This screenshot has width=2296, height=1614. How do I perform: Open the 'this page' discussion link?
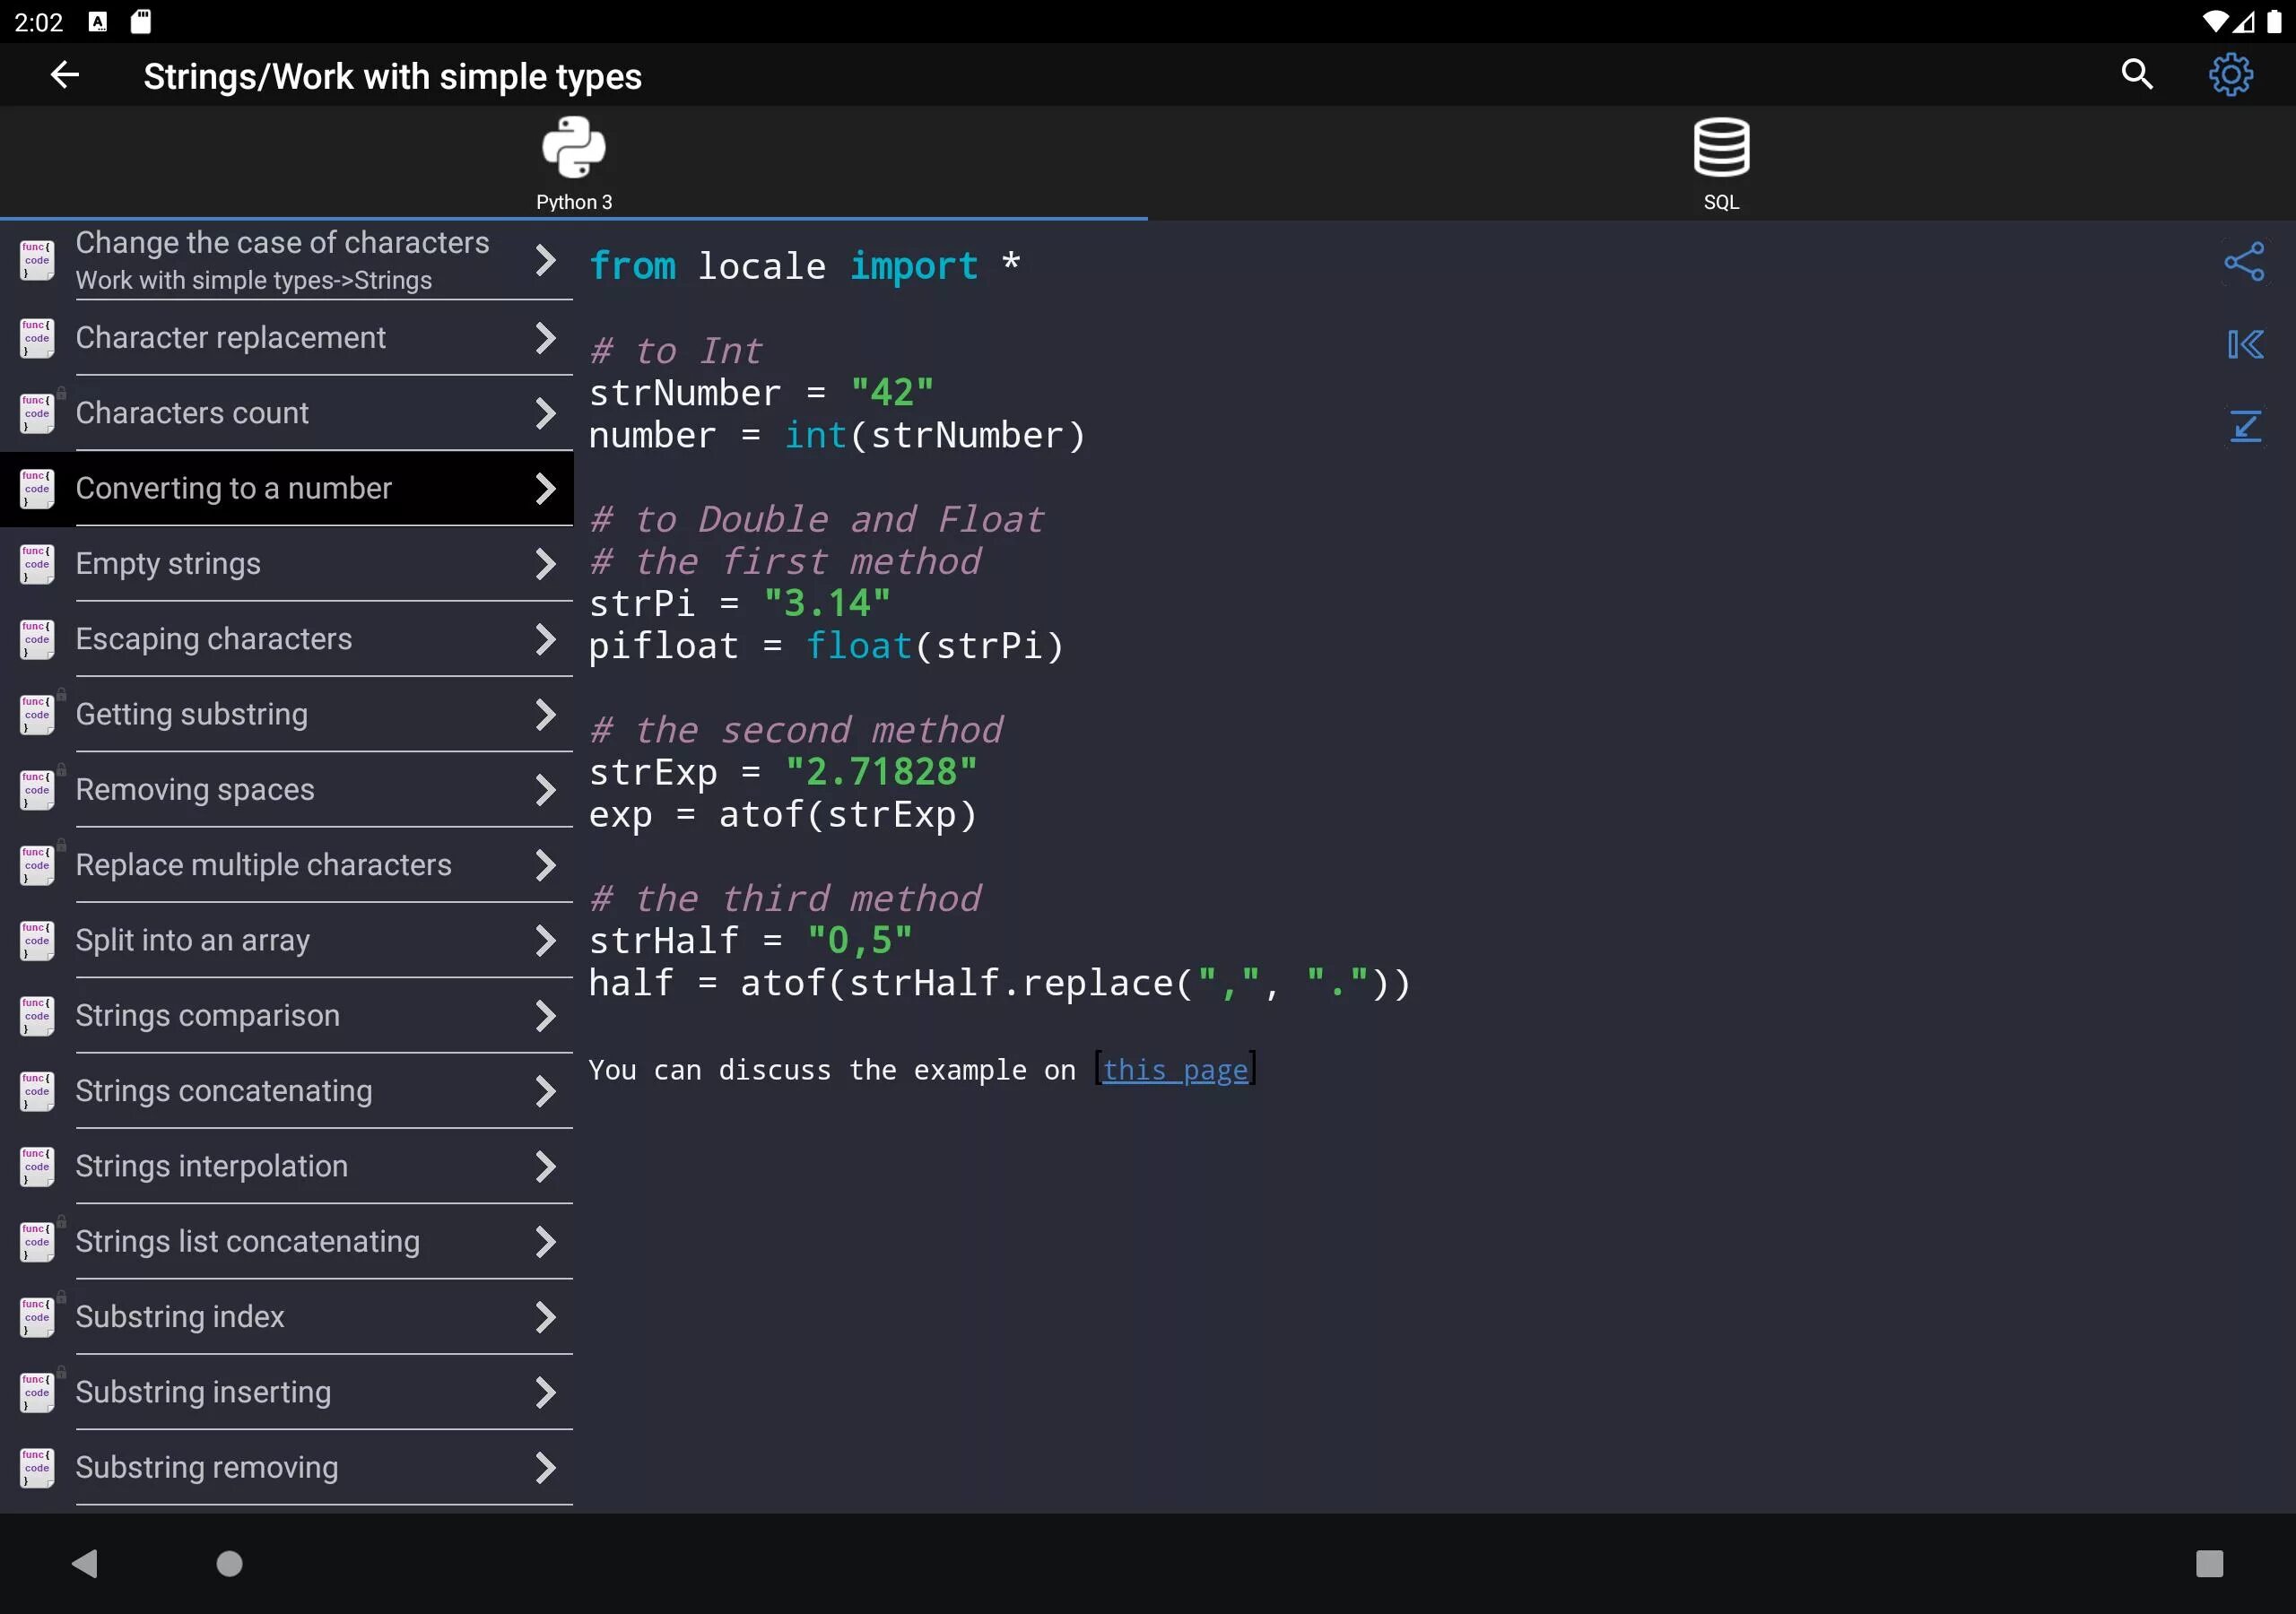[1175, 1070]
